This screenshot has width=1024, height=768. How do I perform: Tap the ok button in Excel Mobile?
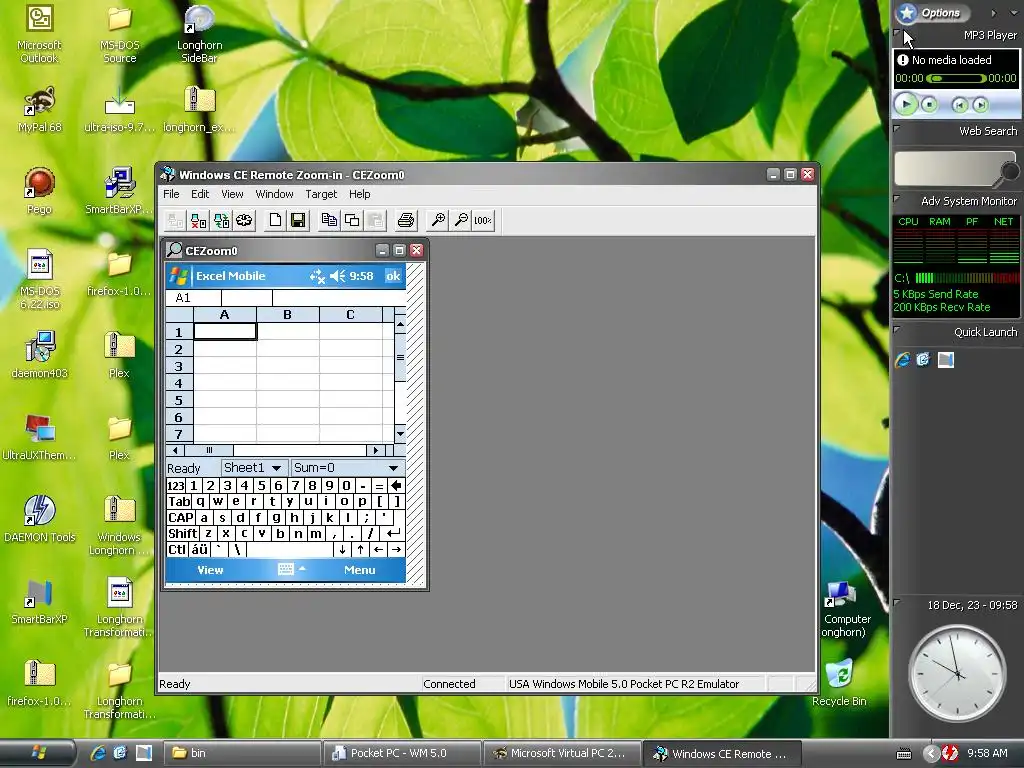click(x=393, y=276)
